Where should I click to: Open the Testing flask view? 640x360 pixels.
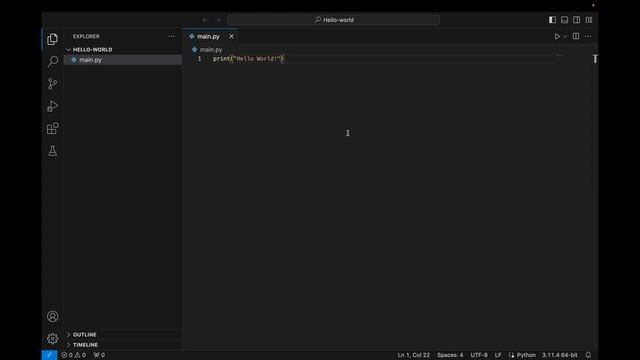click(52, 151)
